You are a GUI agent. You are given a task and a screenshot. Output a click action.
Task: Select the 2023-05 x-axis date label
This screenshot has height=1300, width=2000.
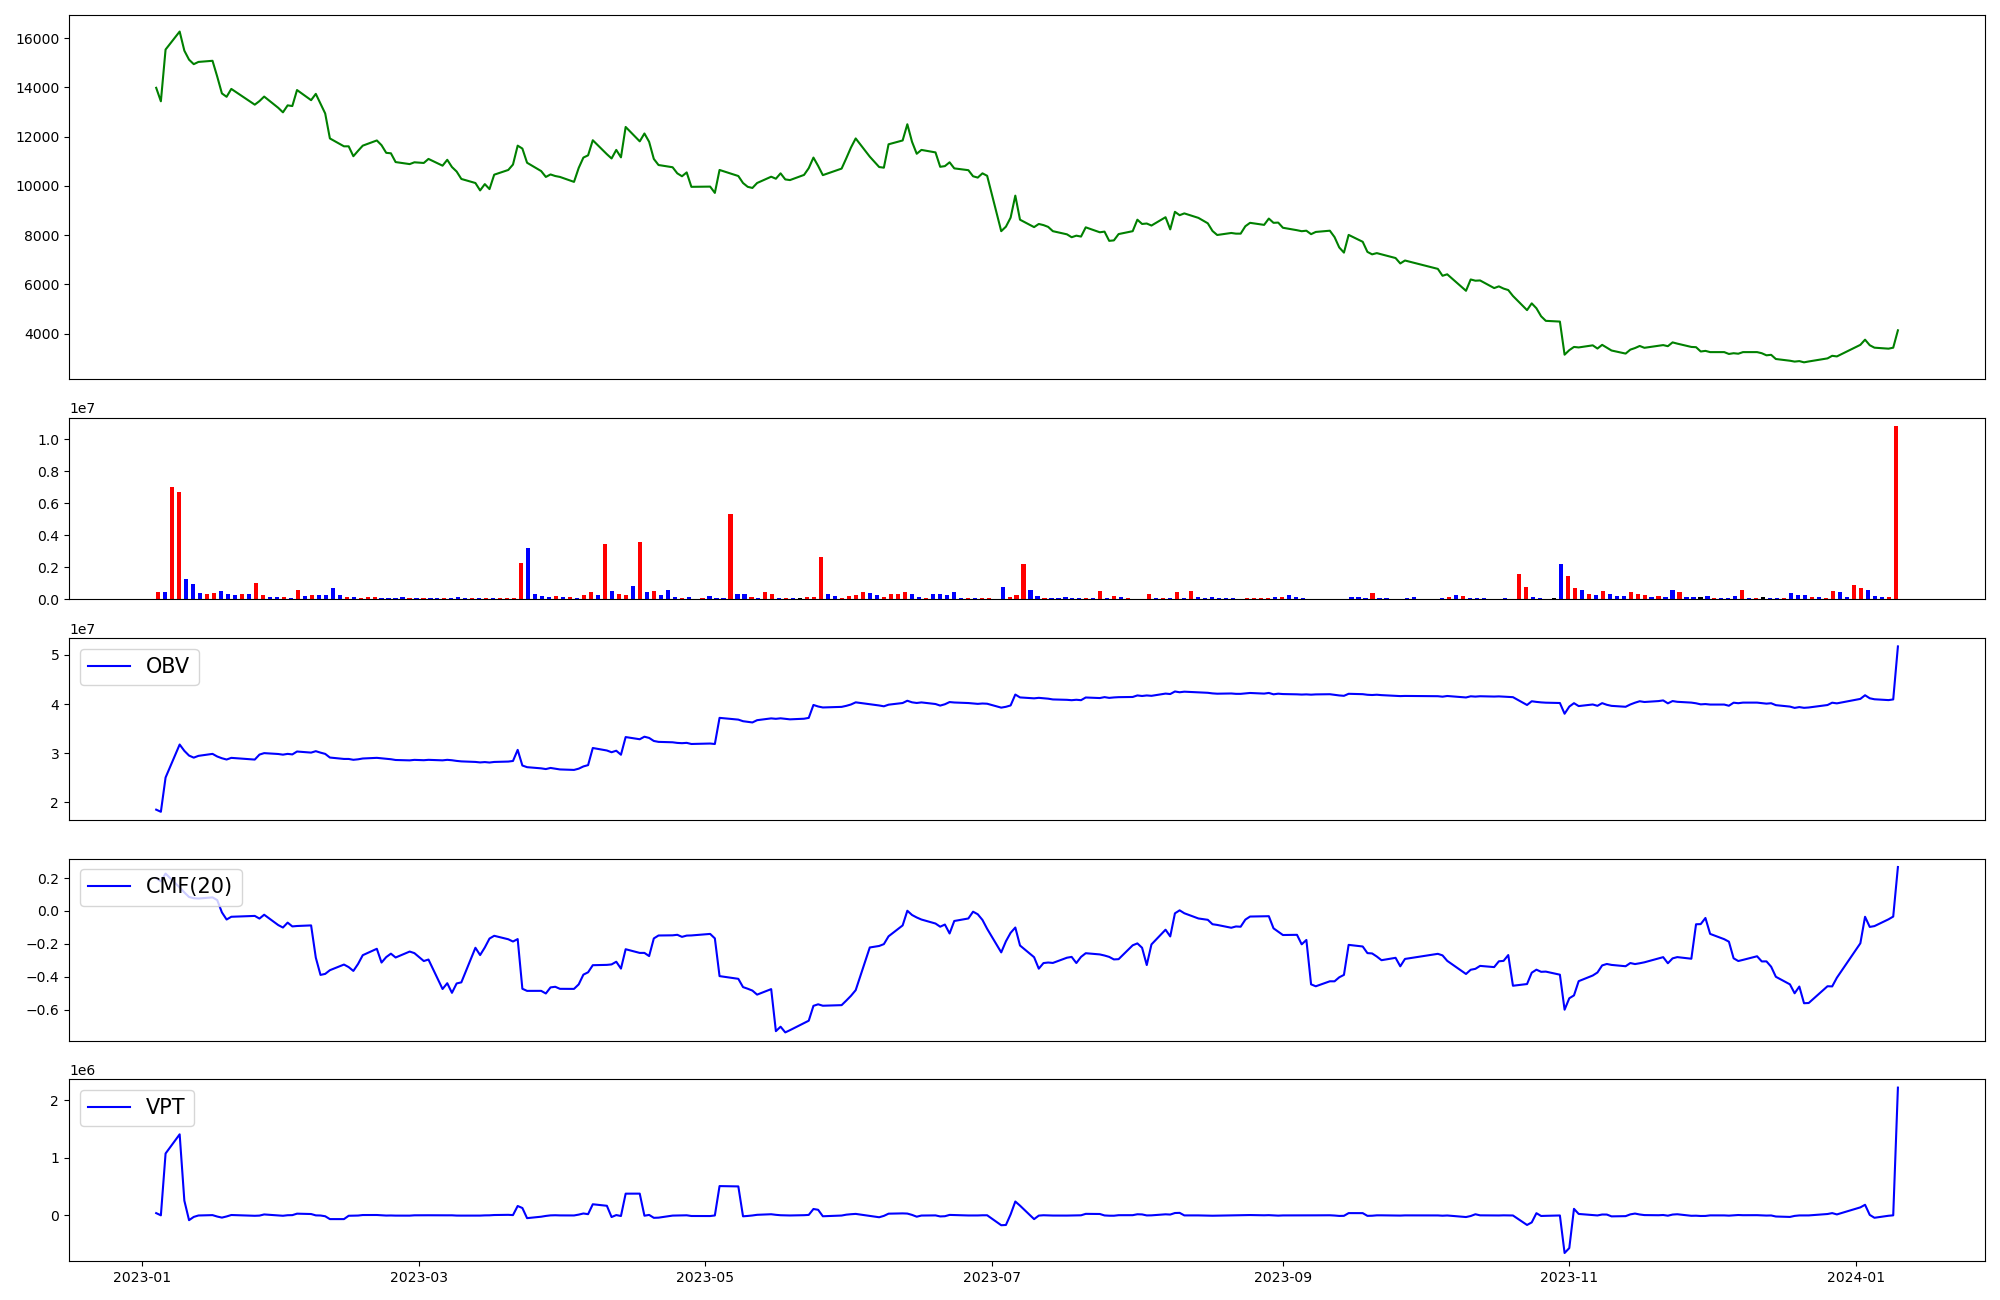[706, 1277]
